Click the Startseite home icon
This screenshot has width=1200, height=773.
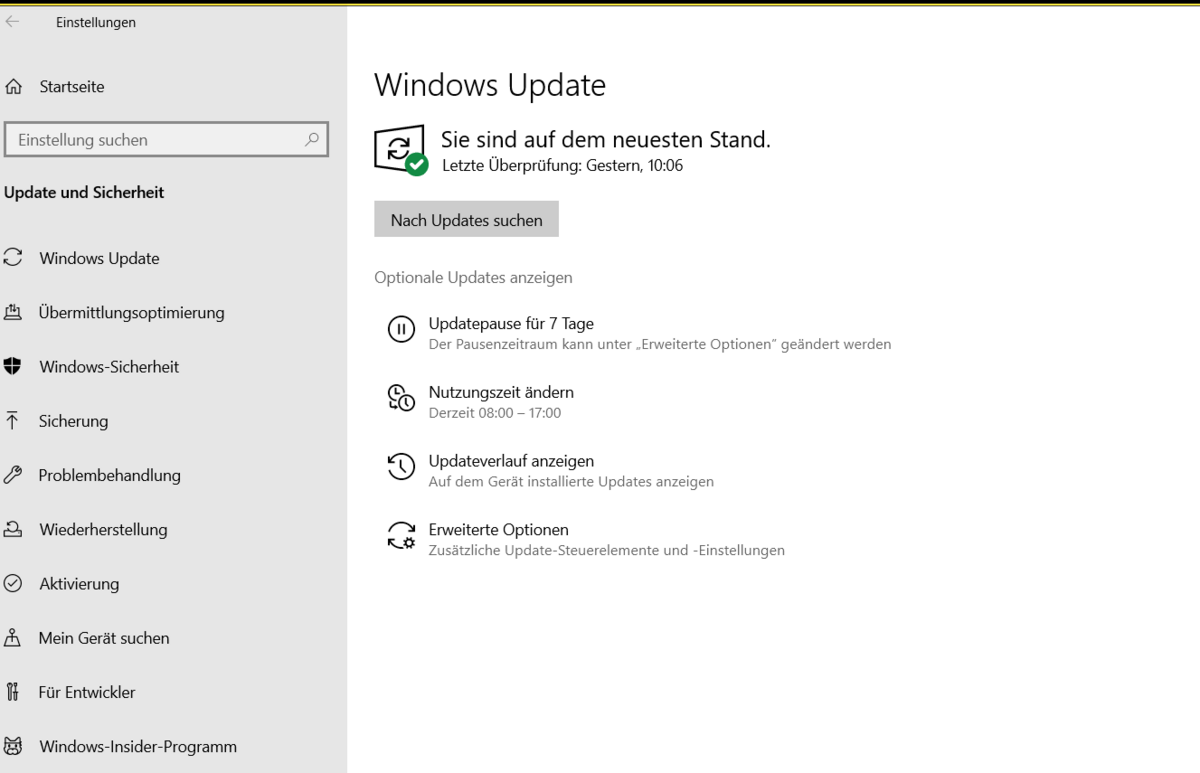click(13, 87)
